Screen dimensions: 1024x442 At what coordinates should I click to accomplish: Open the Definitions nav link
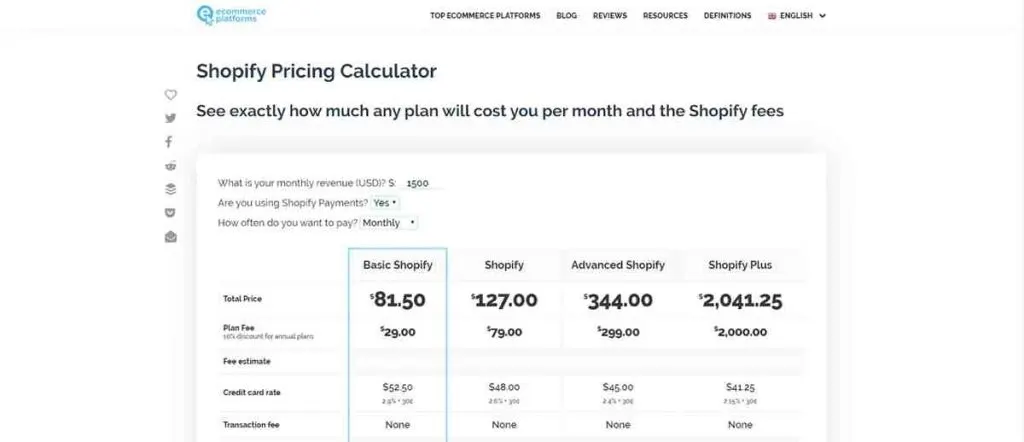(728, 16)
